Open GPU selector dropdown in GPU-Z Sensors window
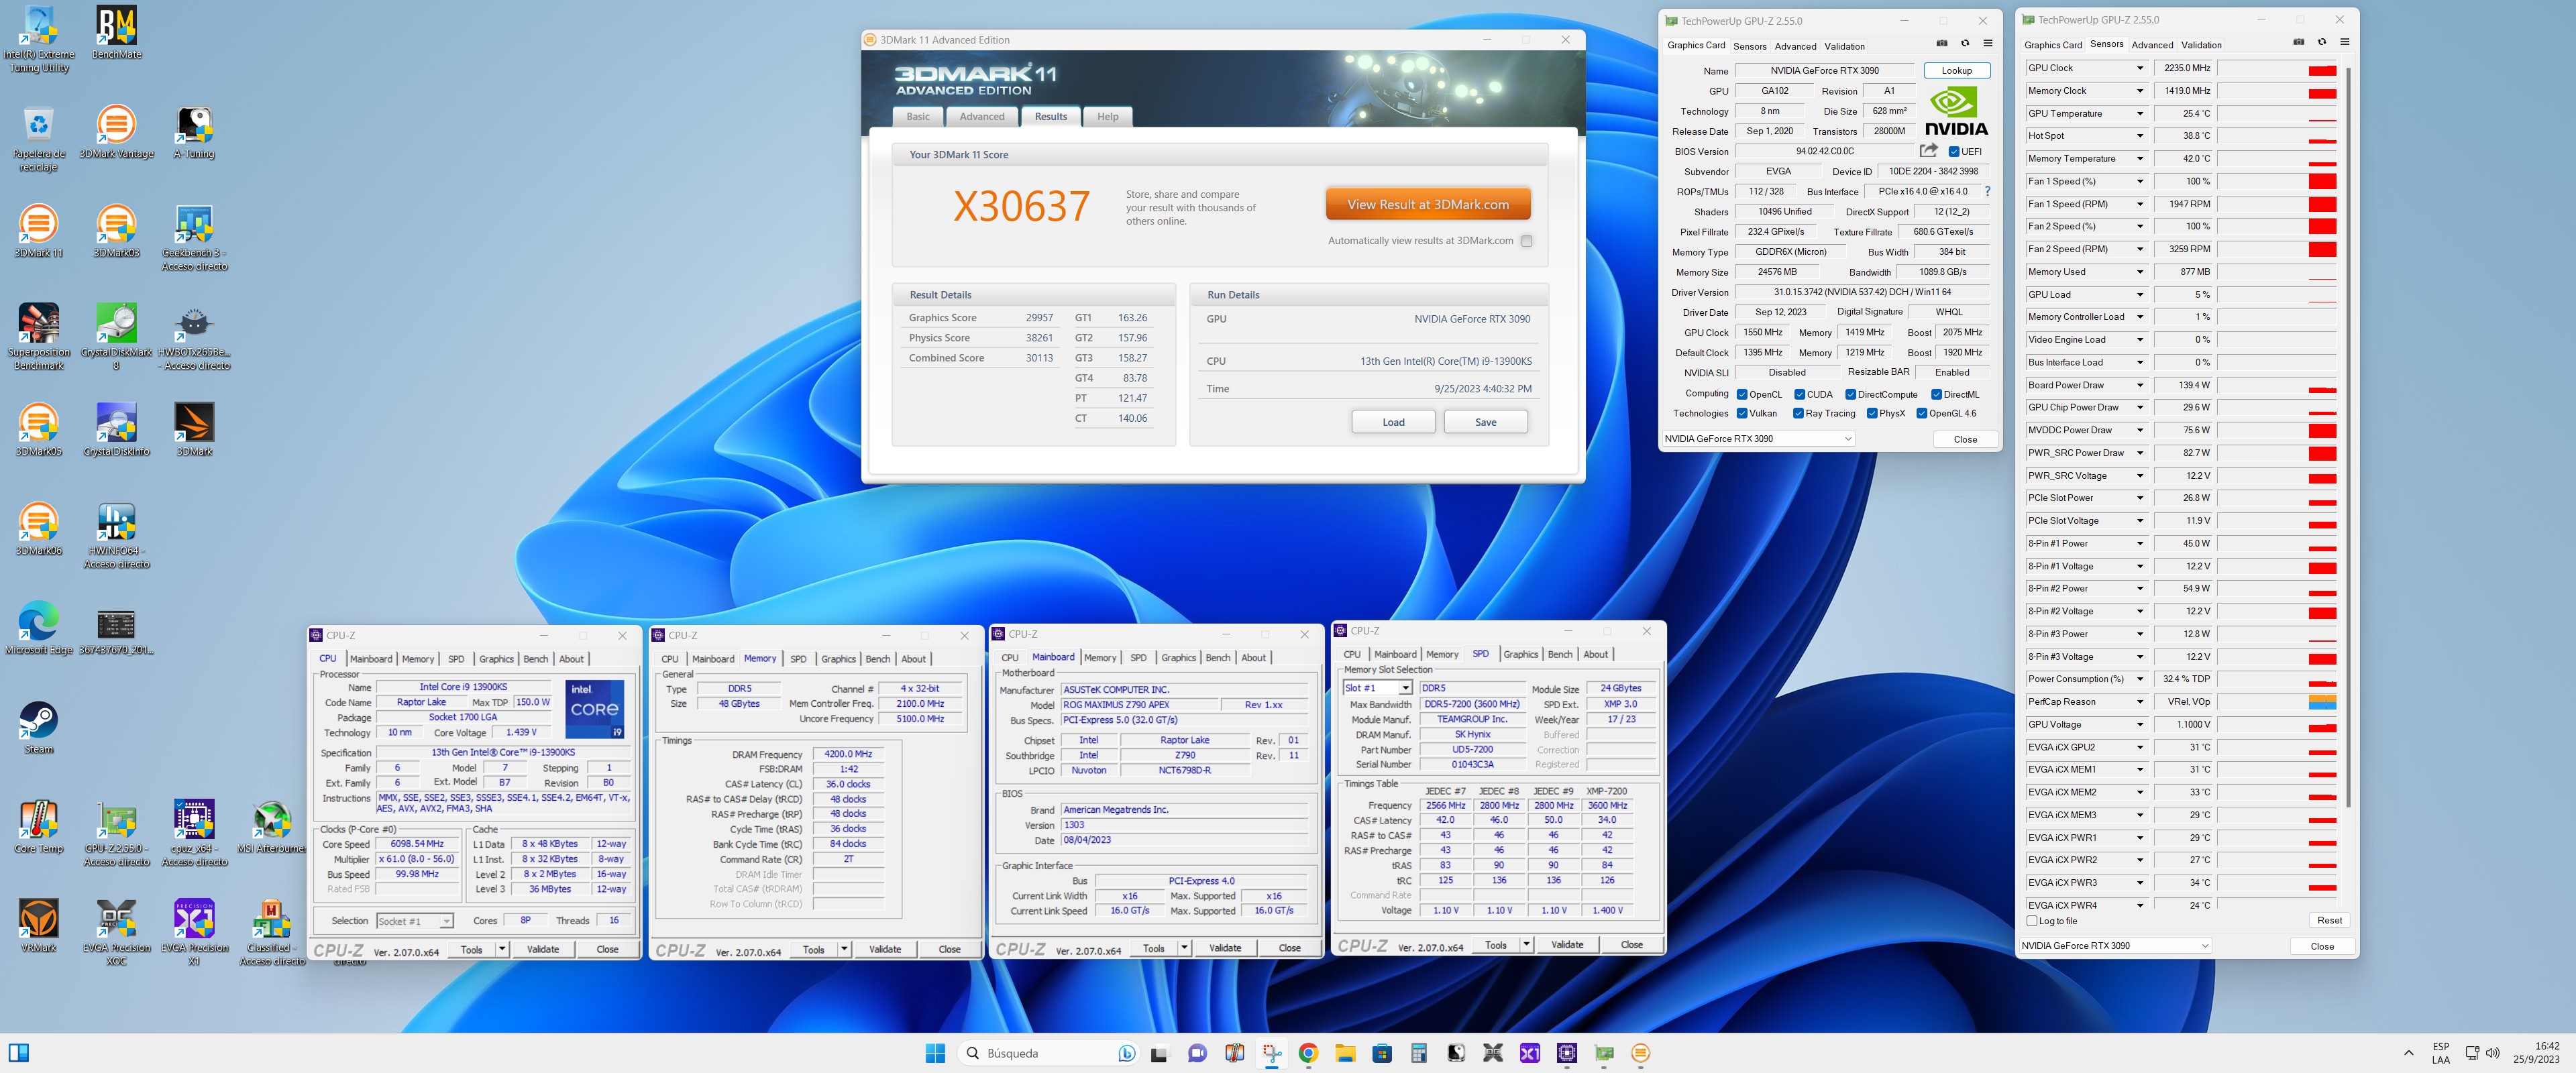 point(2204,946)
